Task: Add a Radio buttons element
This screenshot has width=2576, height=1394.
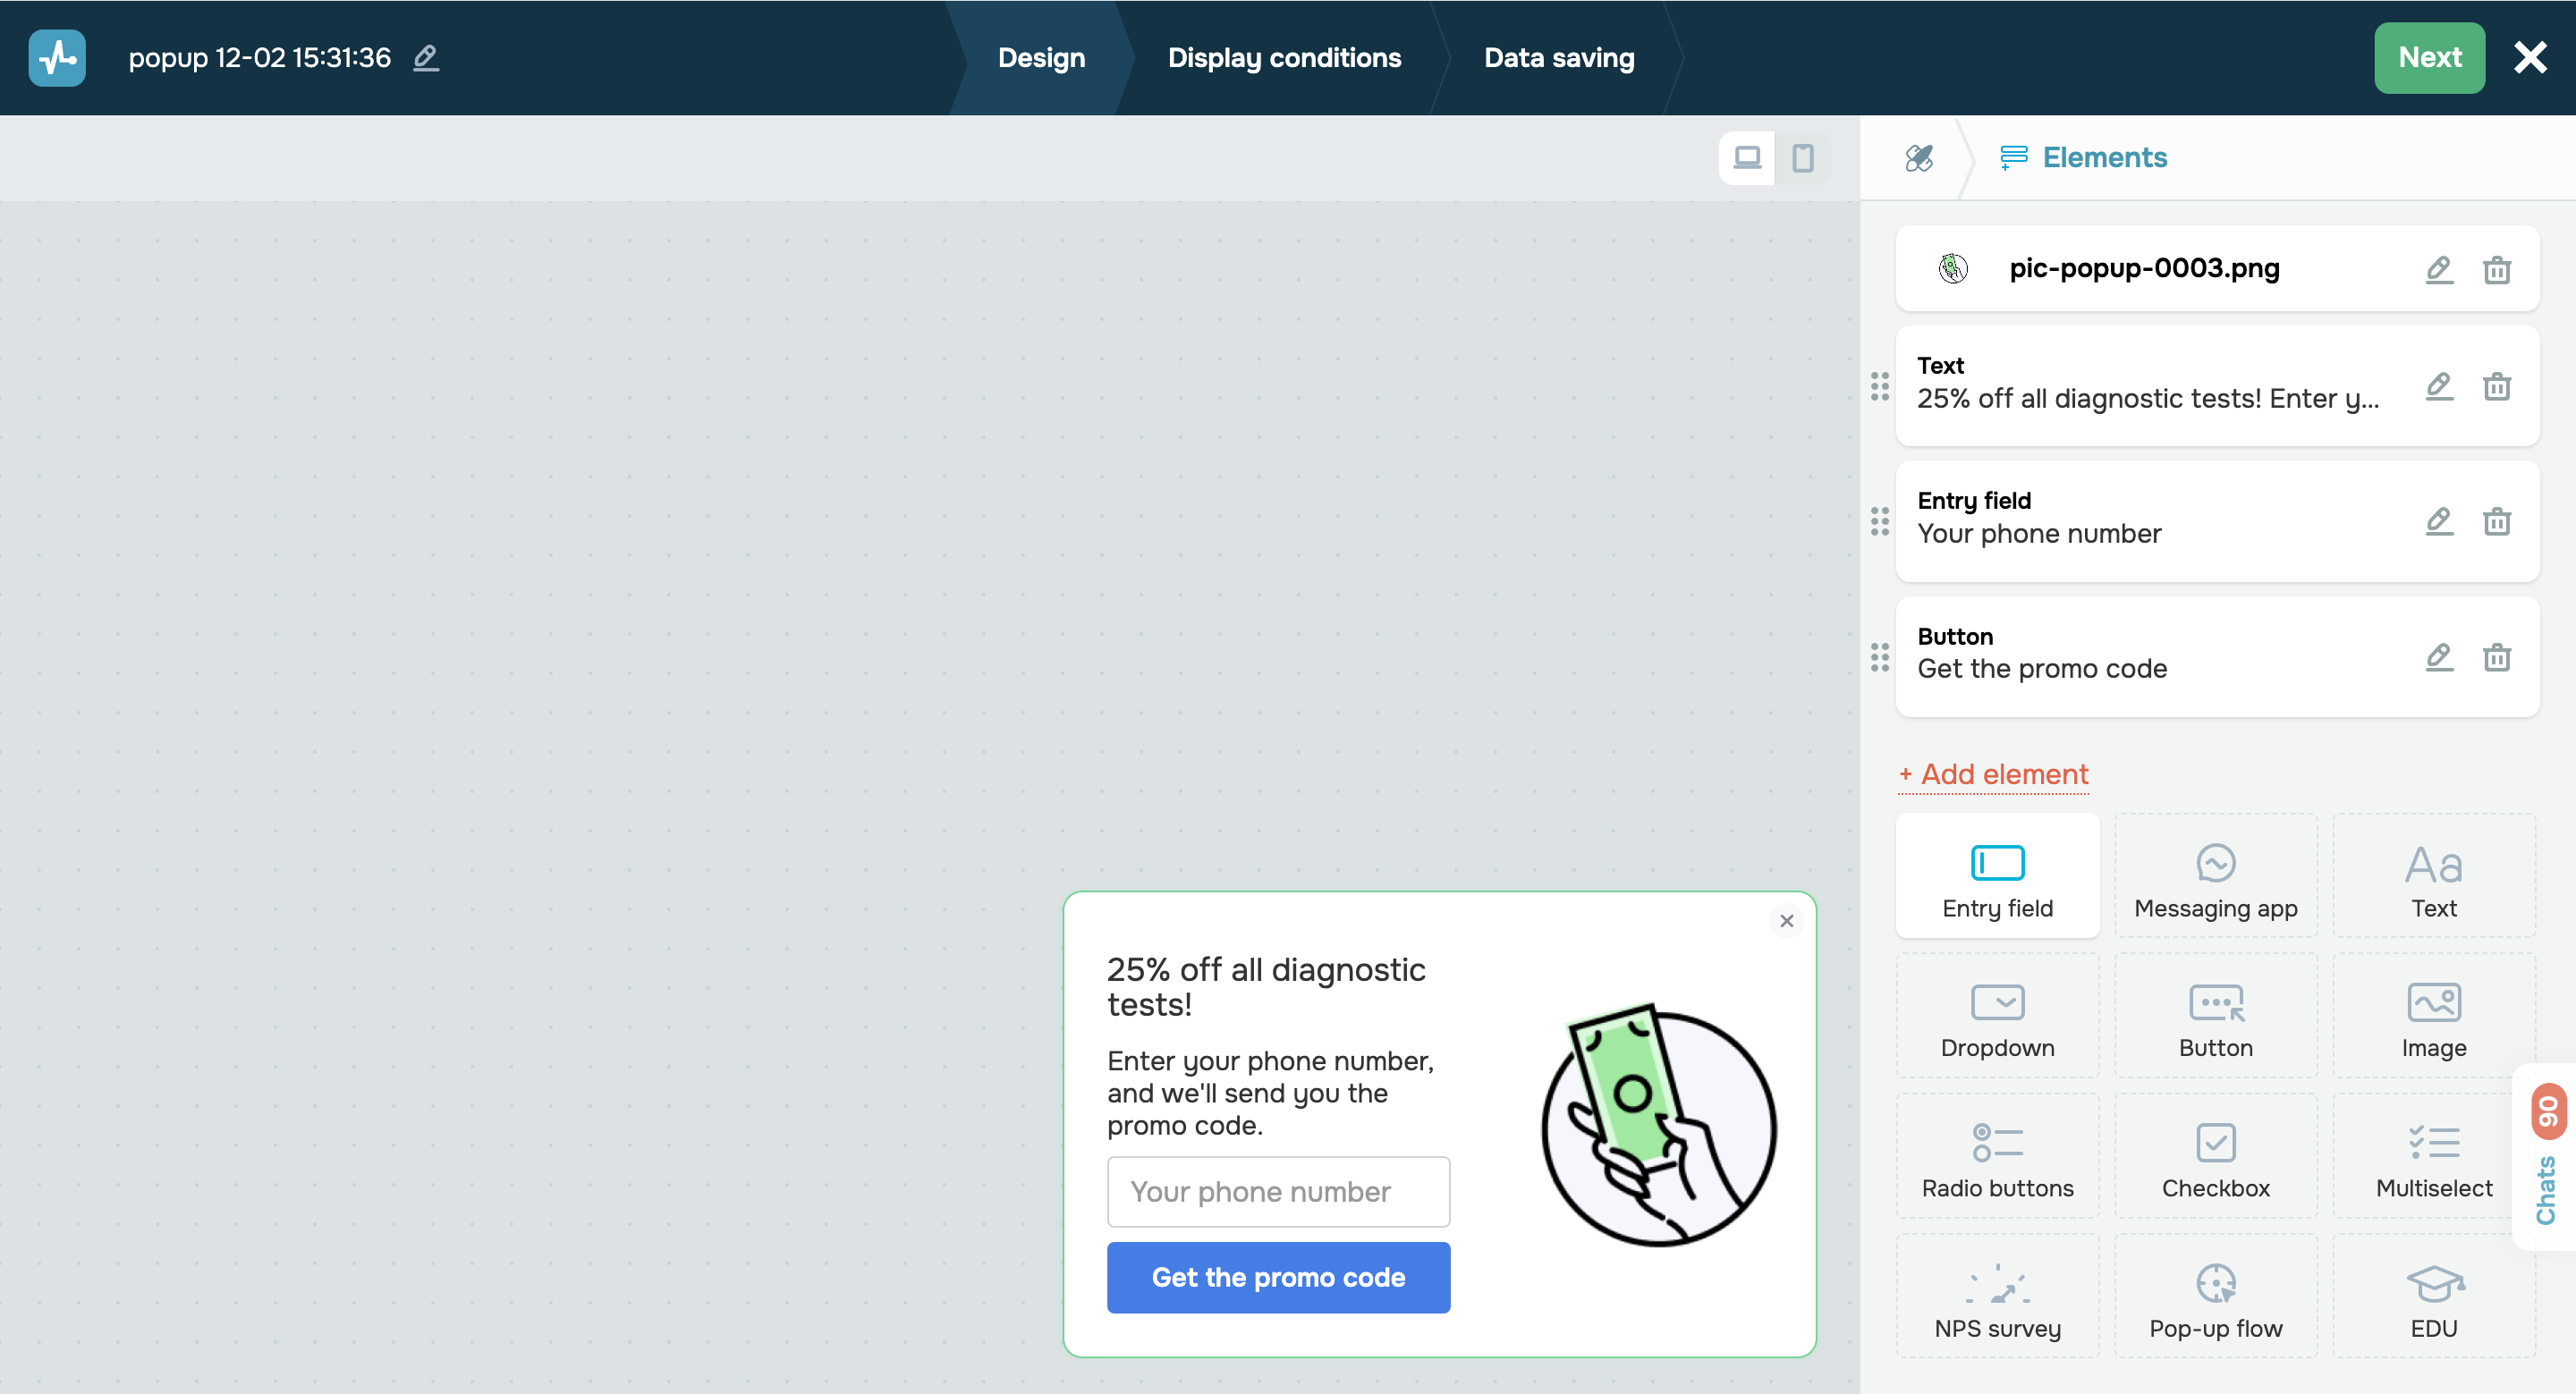Action: point(1997,1157)
